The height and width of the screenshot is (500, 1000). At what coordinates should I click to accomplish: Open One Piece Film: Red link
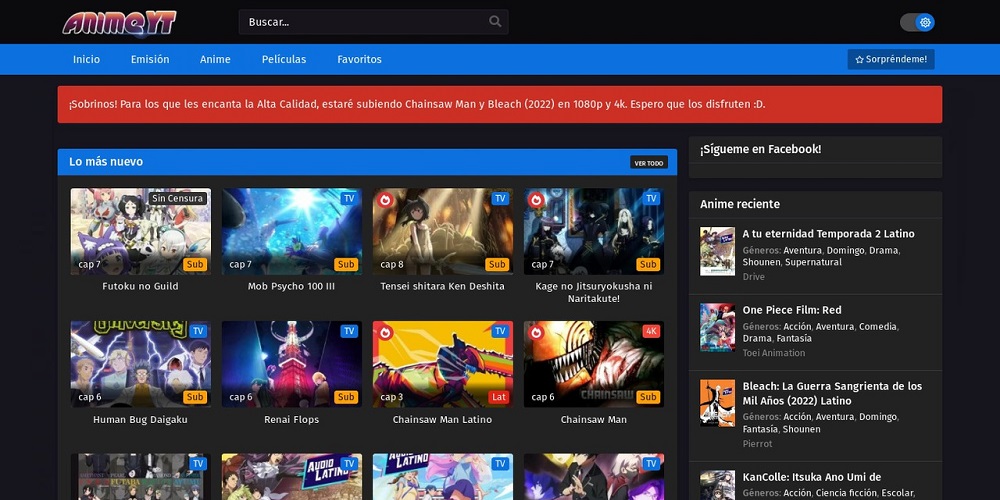(x=792, y=310)
